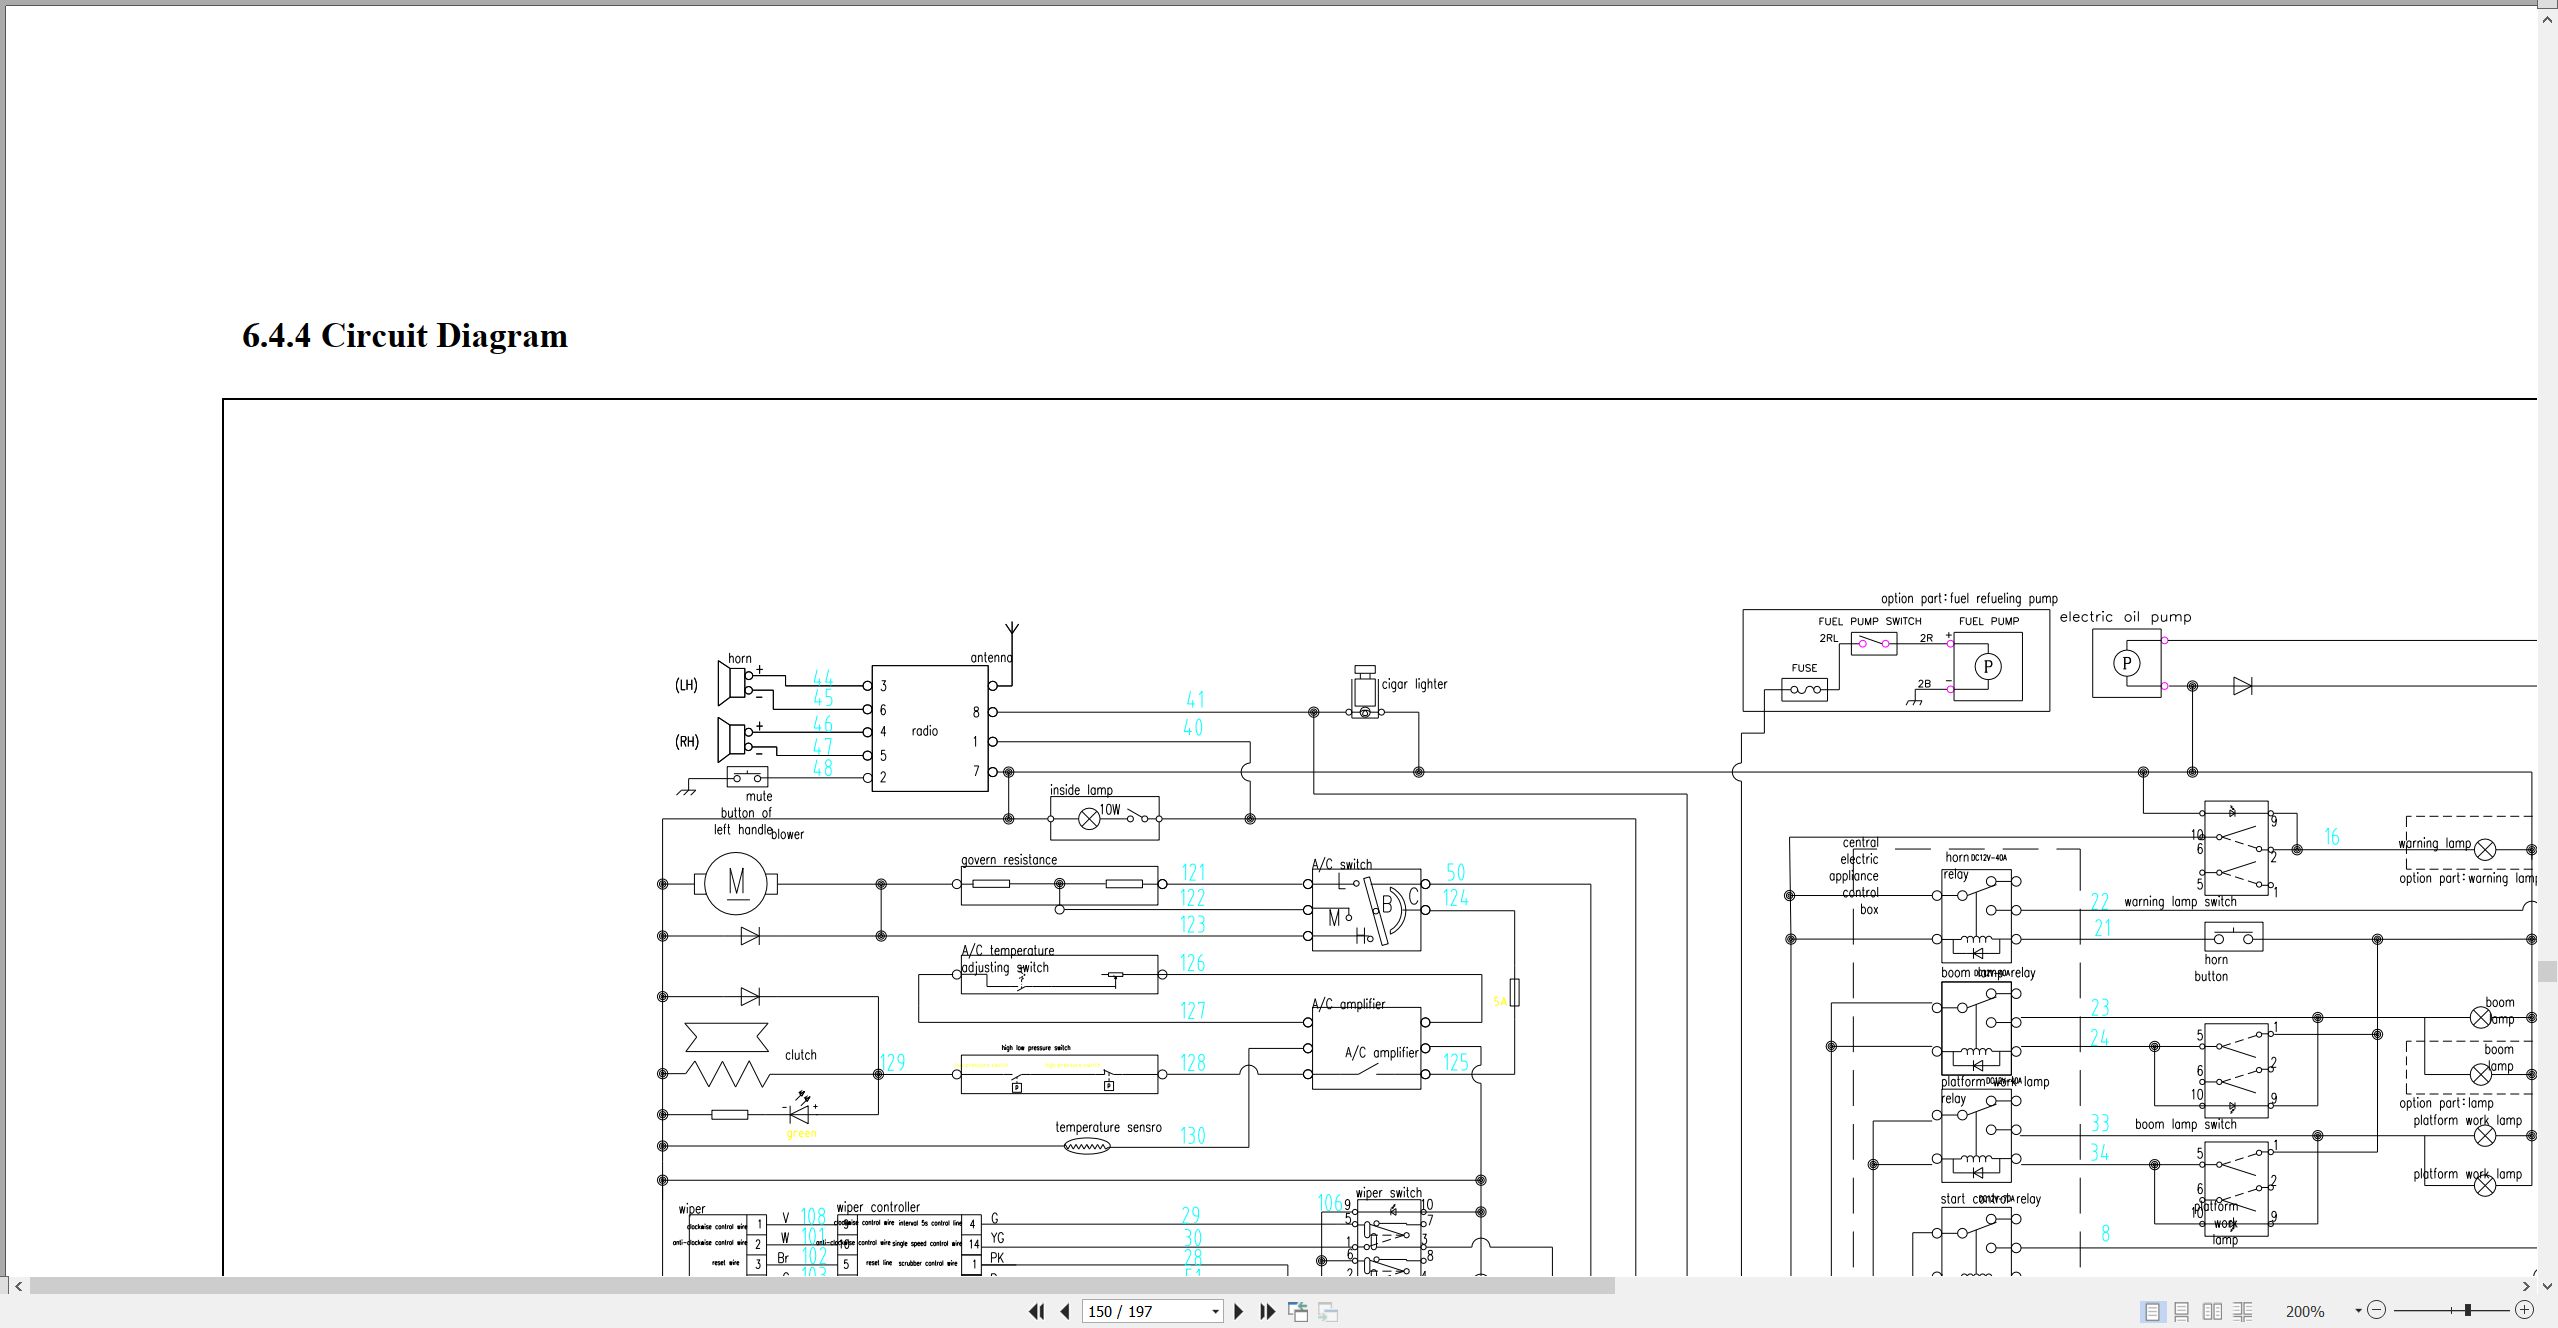This screenshot has width=2558, height=1328.
Task: Click the temperature sensro label
Action: pos(1108,1127)
